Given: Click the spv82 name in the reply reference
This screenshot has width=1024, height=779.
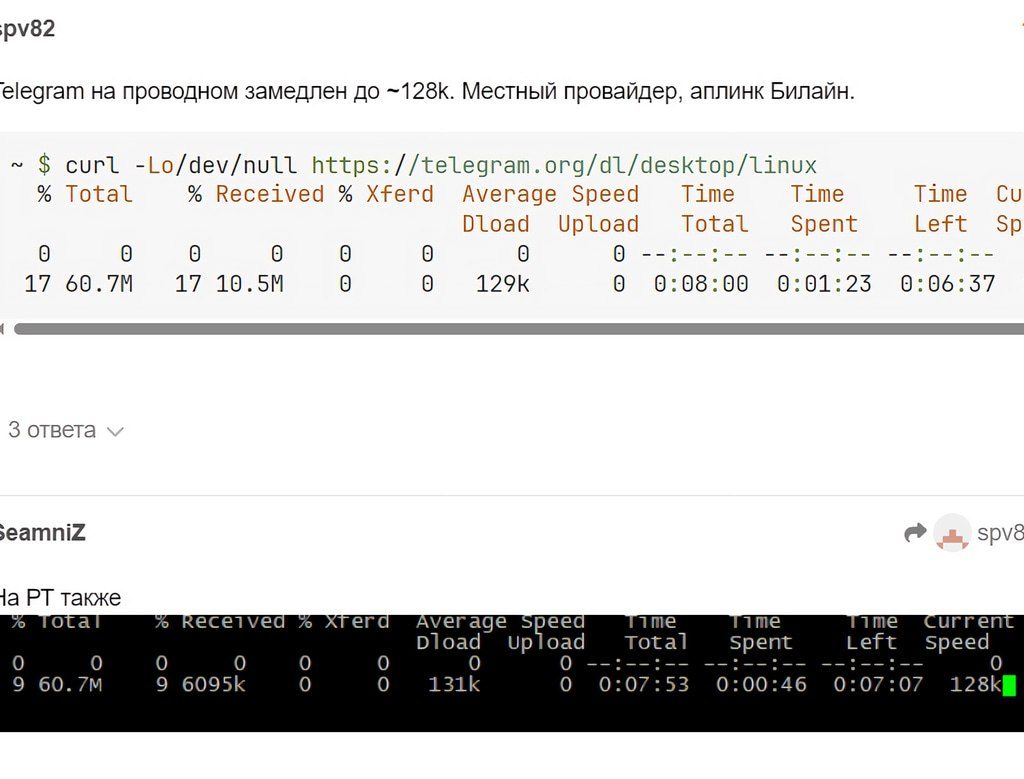Looking at the screenshot, I should click(999, 534).
